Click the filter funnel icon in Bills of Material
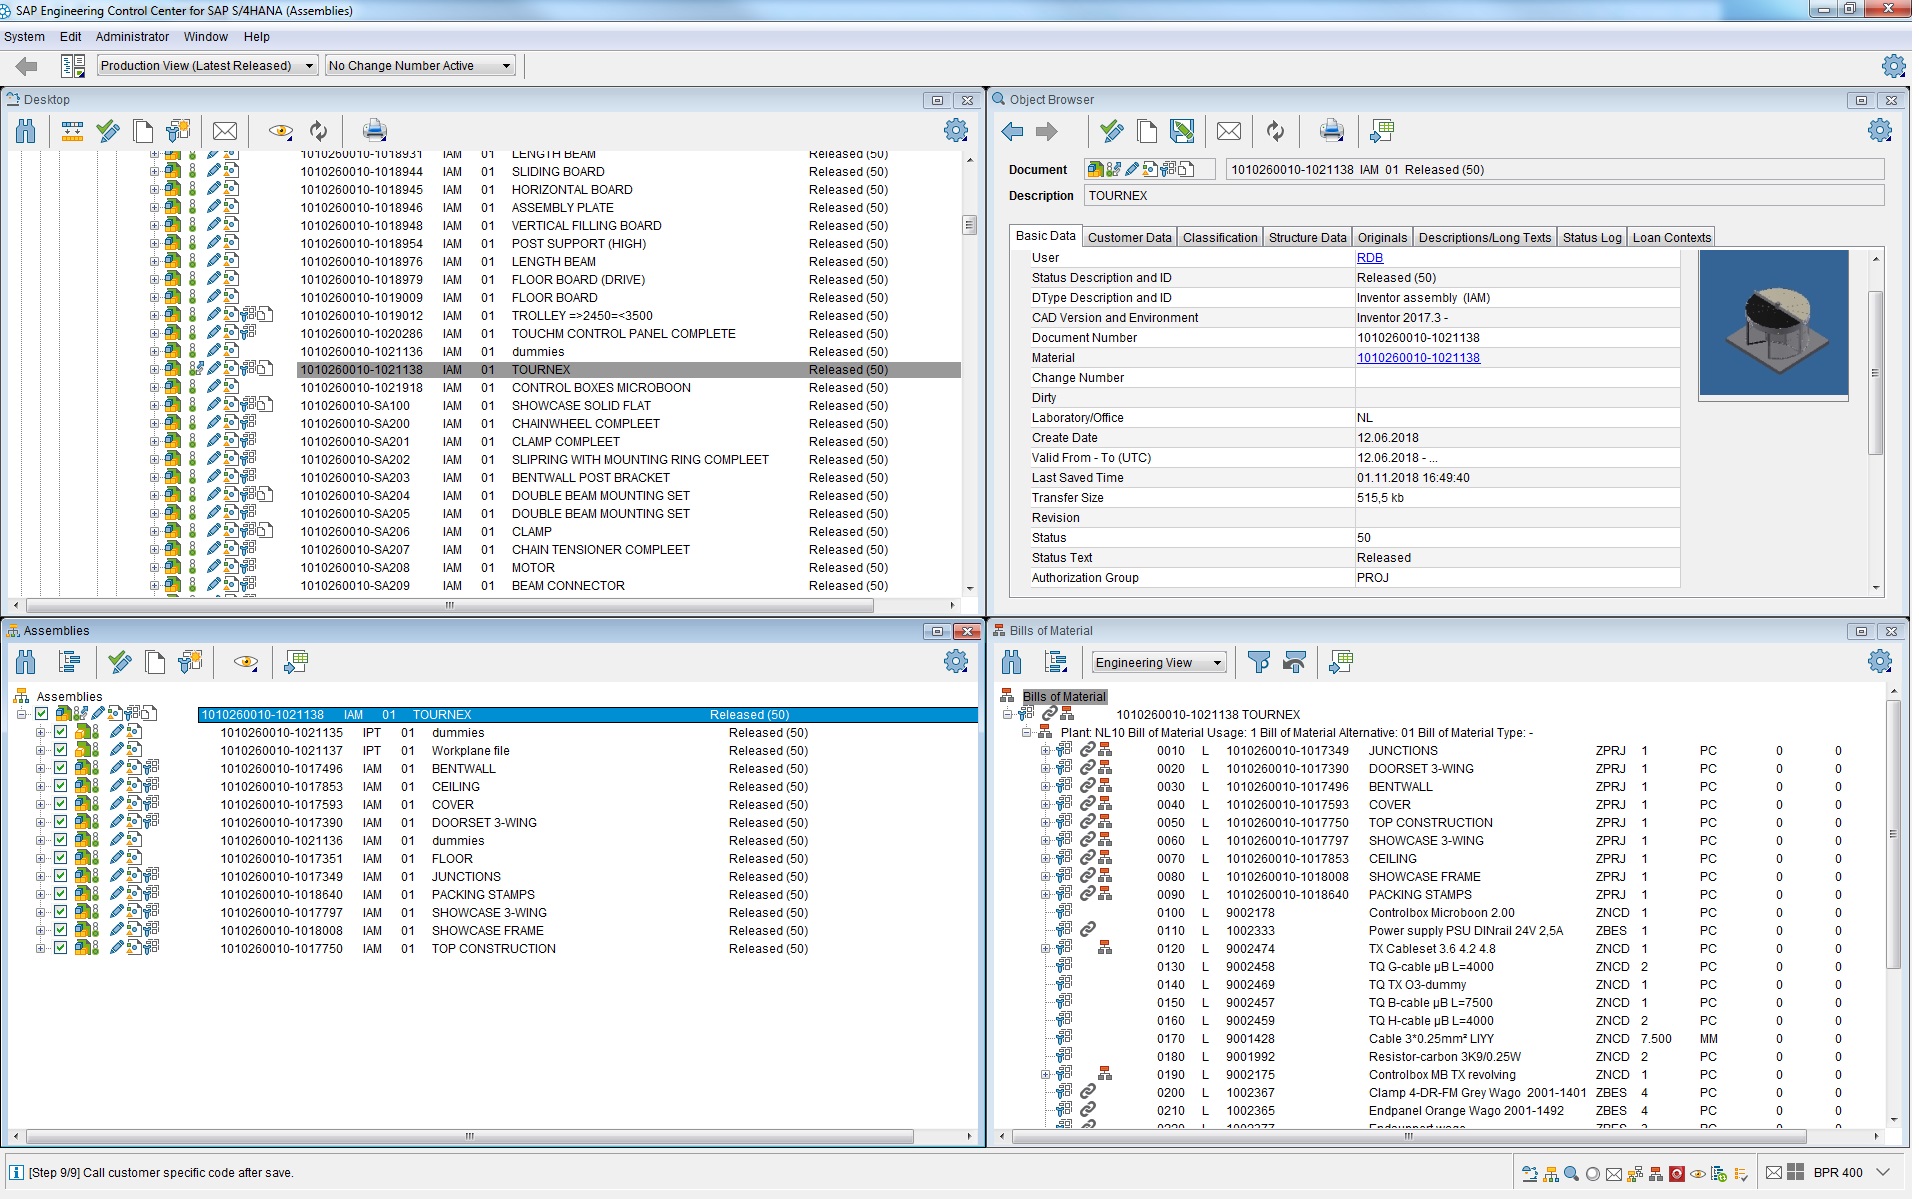Viewport: 1919px width, 1199px height. [1259, 662]
